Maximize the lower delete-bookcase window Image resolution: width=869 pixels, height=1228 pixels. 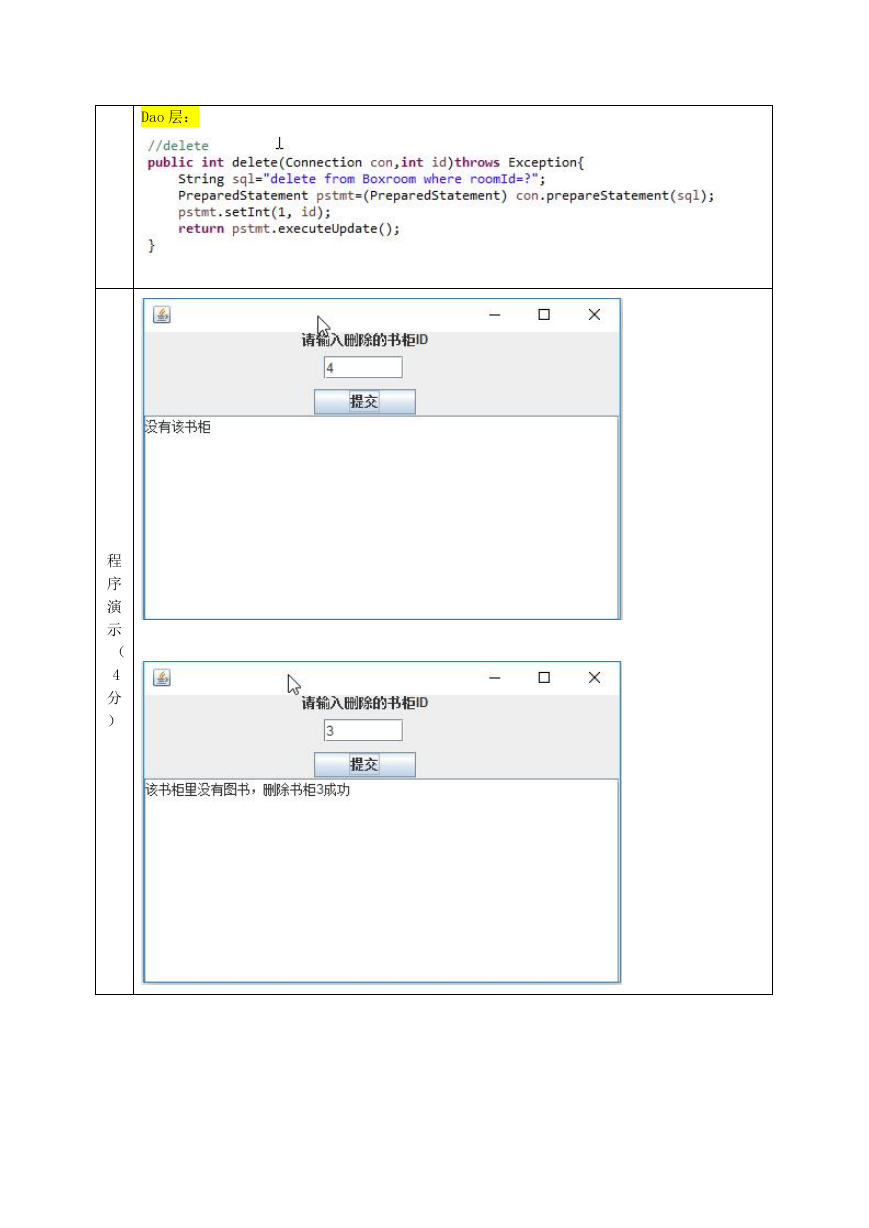544,678
